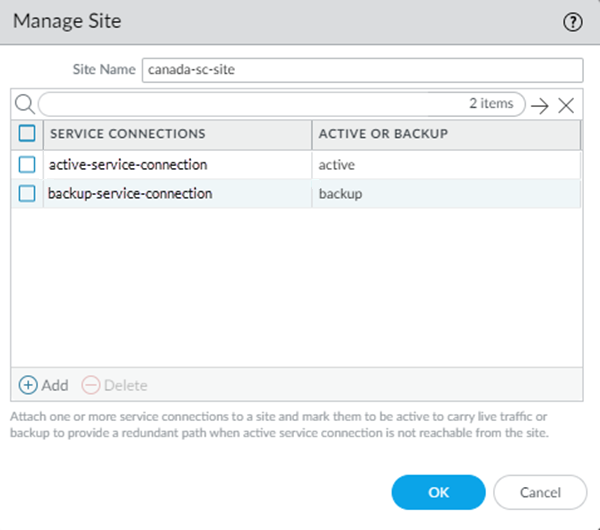Check the active-service-connection row checkbox
The image size is (600, 530).
(x=27, y=164)
